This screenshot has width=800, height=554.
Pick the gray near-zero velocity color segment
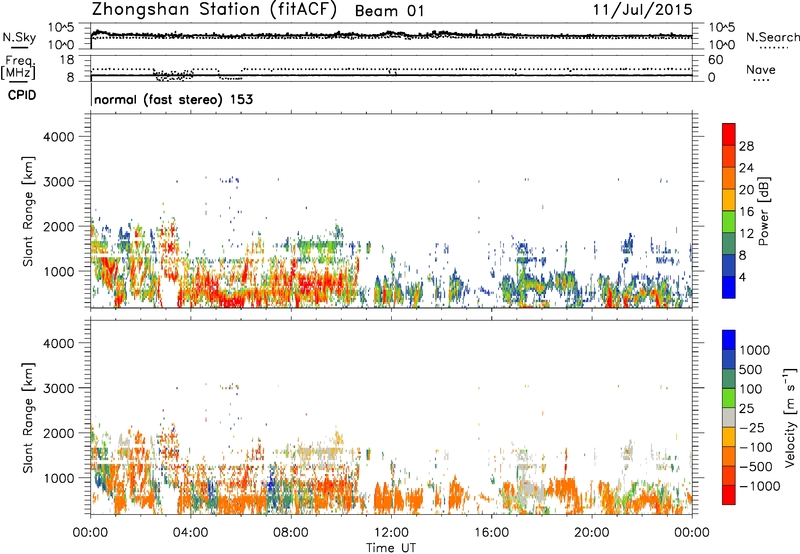(729, 417)
